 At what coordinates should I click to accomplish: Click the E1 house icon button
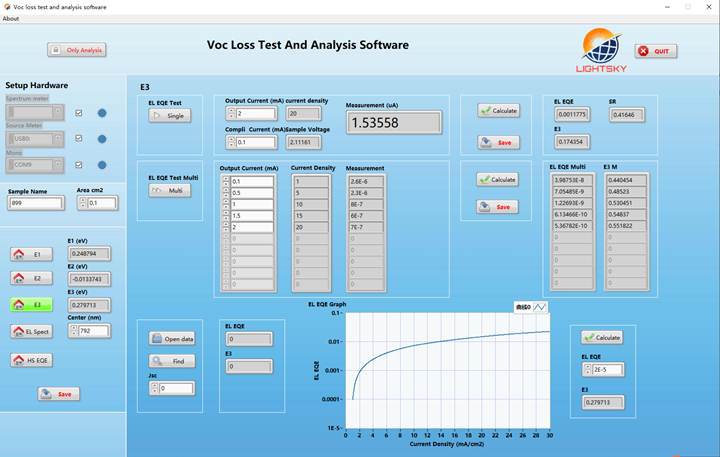31,254
